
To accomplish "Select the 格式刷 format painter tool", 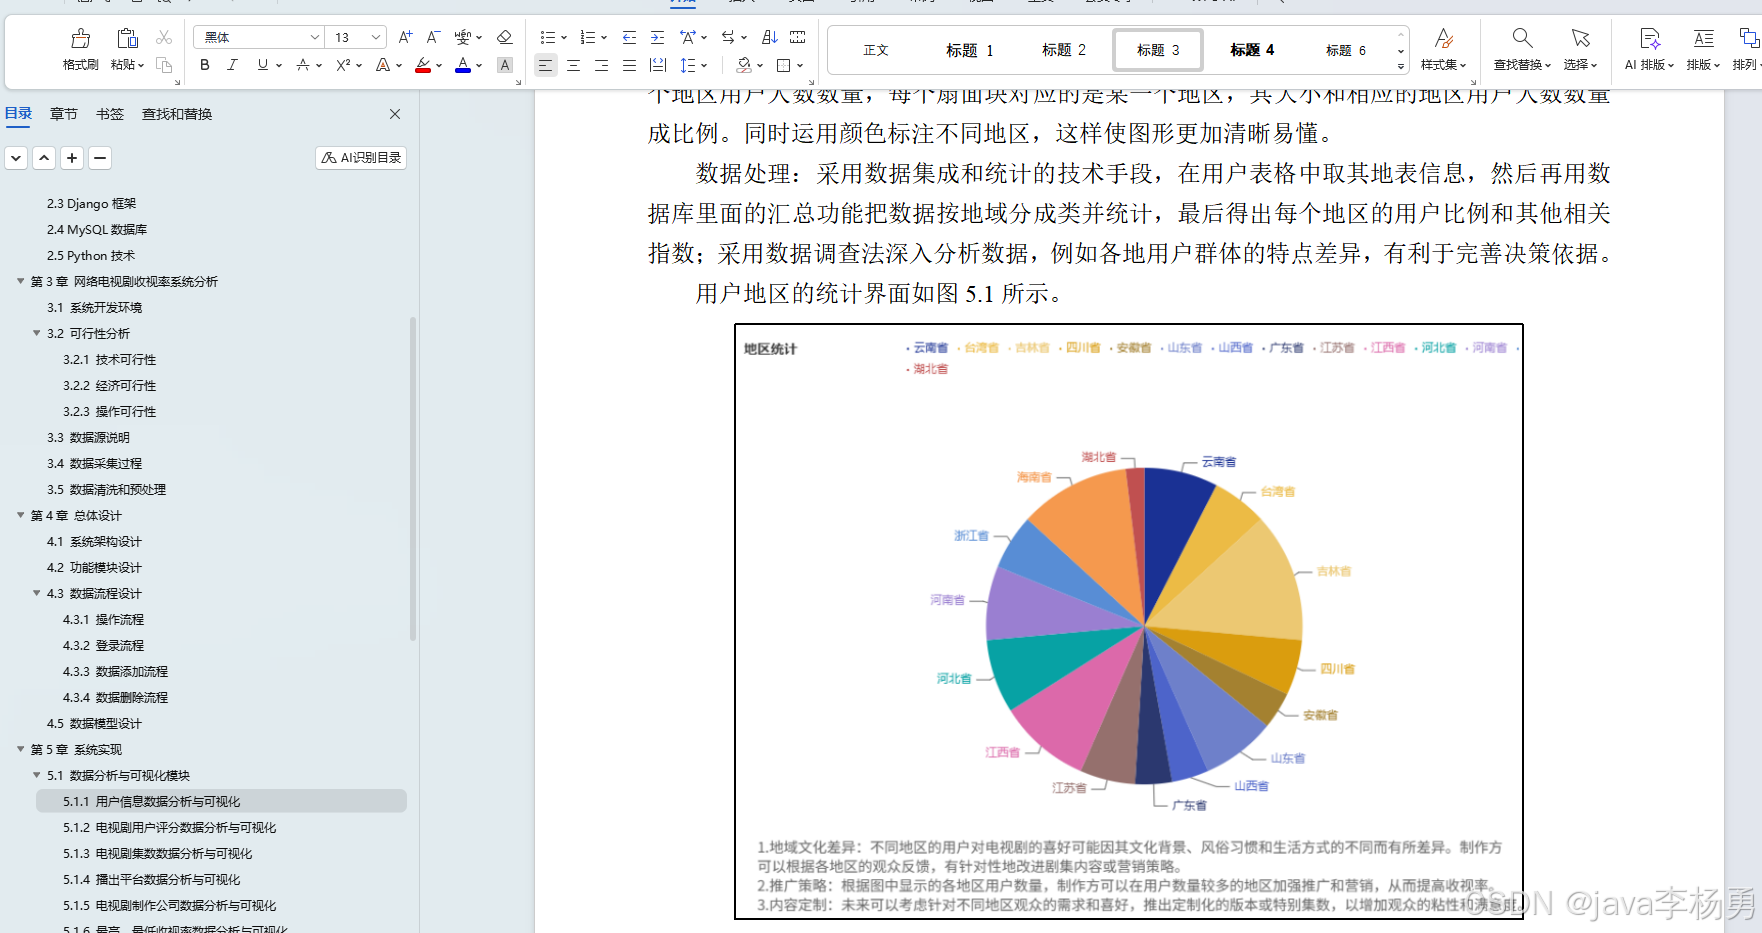I will click(79, 45).
